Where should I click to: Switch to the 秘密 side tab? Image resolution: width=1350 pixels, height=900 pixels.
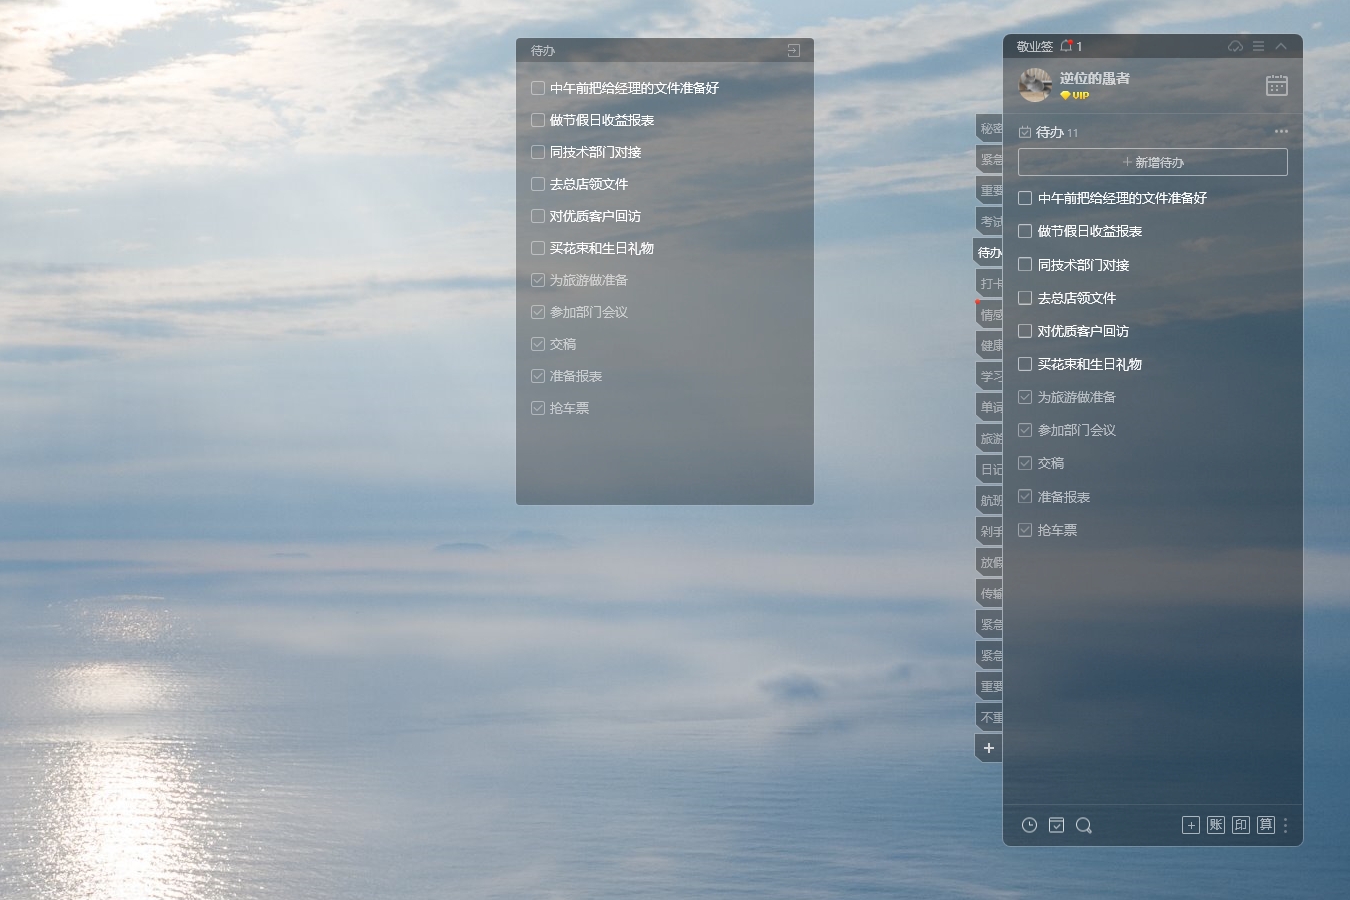click(990, 128)
